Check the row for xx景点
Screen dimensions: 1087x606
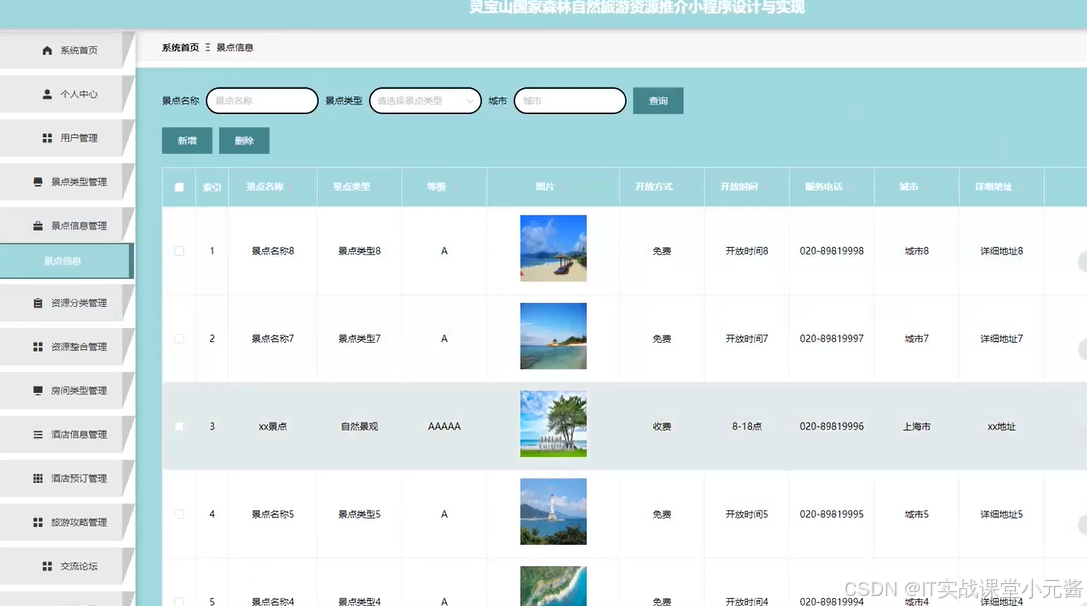(x=179, y=426)
